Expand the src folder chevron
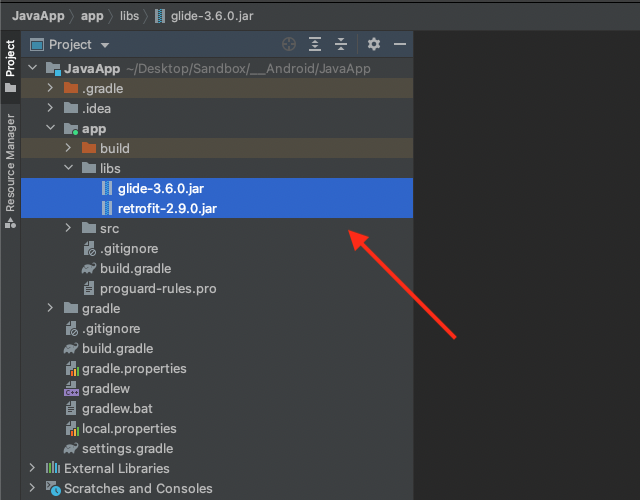This screenshot has height=500, width=640. click(68, 228)
